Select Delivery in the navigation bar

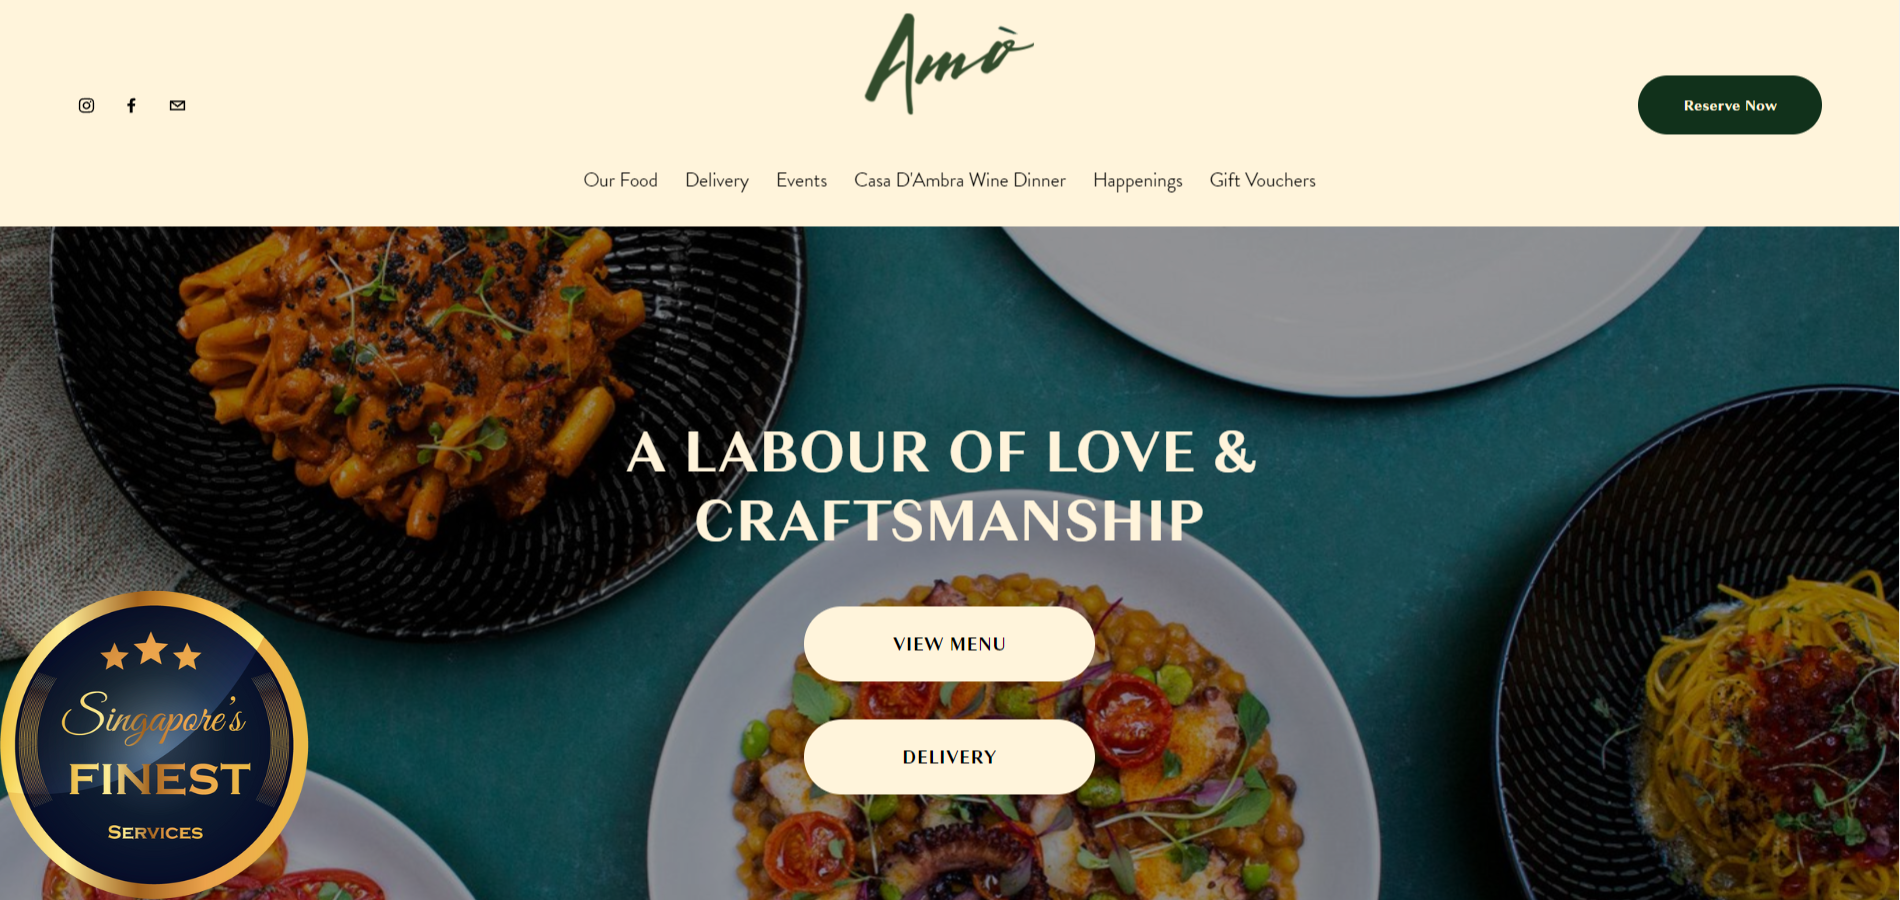[x=717, y=180]
